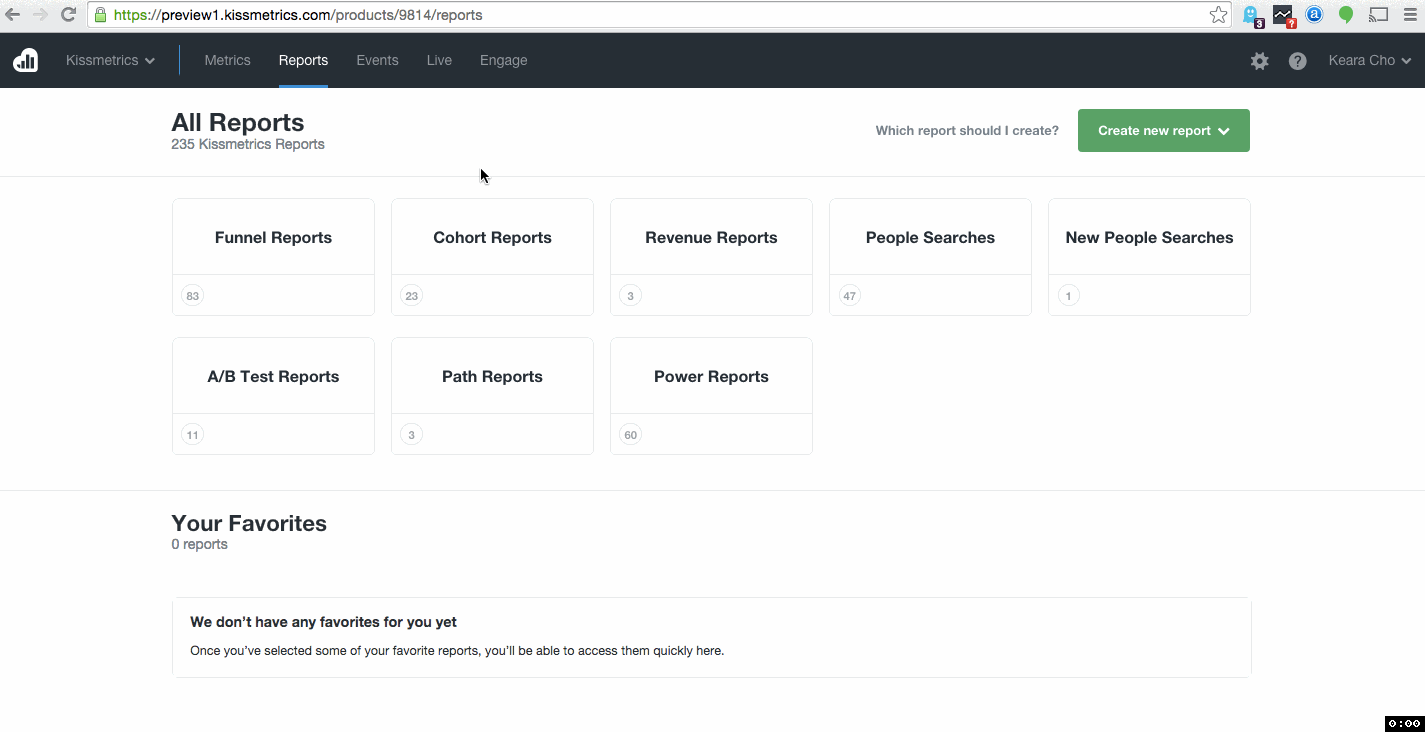Click the browser forward arrow
This screenshot has width=1425, height=732.
click(41, 15)
